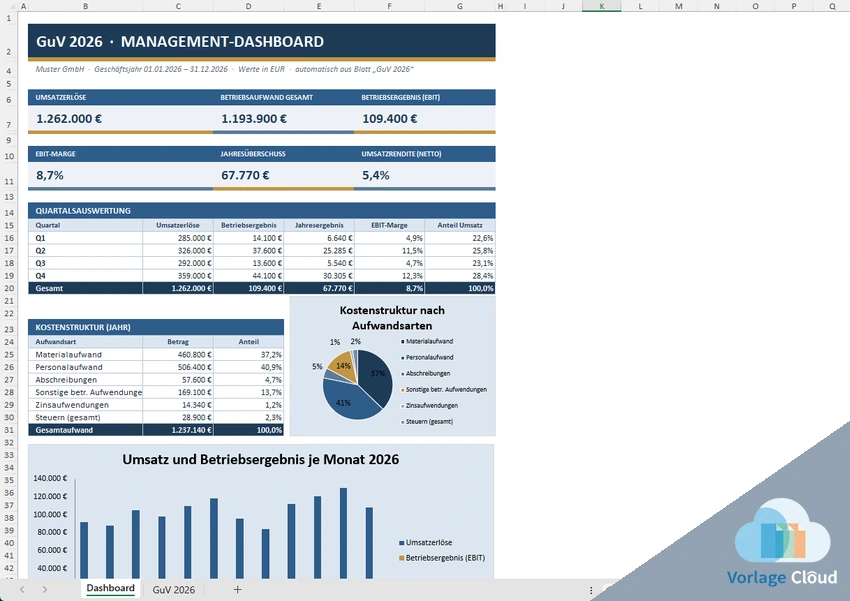This screenshot has width=850, height=601.
Task: Select the subtitle line Muster GmbH Geschäftsjahr
Action: [x=224, y=69]
